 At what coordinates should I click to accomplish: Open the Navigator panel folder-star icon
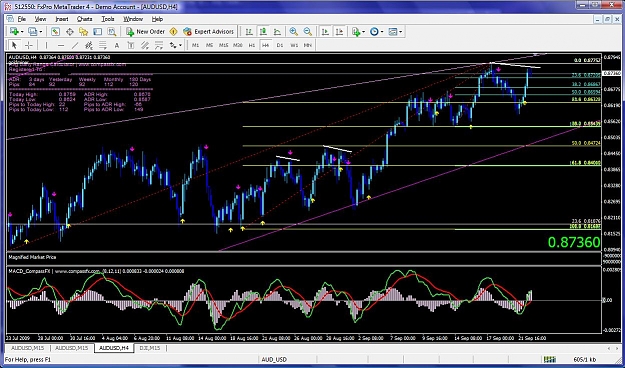83,31
